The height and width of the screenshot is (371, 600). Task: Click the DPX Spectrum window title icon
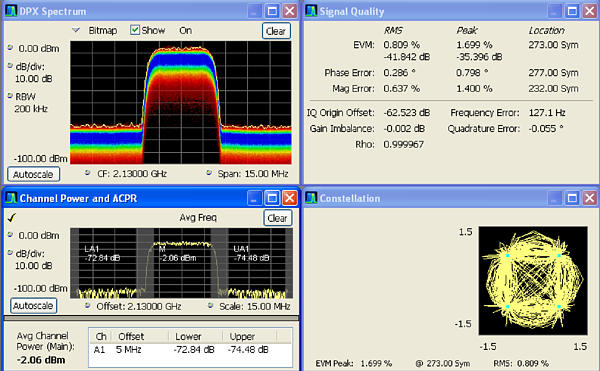click(11, 11)
